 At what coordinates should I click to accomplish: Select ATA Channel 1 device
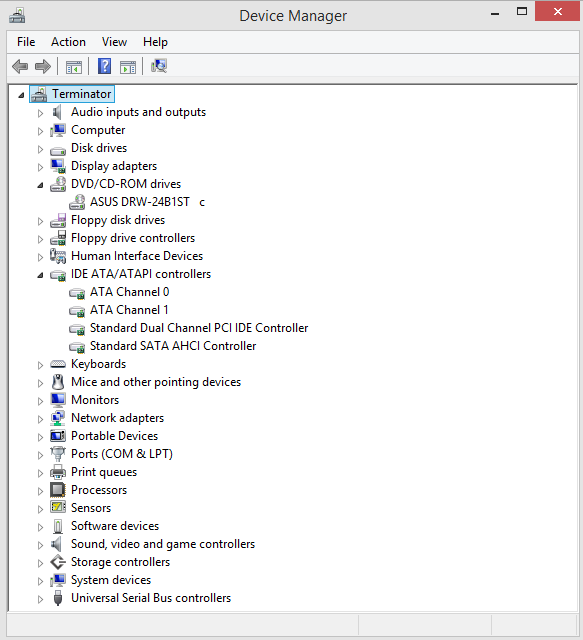click(x=129, y=310)
